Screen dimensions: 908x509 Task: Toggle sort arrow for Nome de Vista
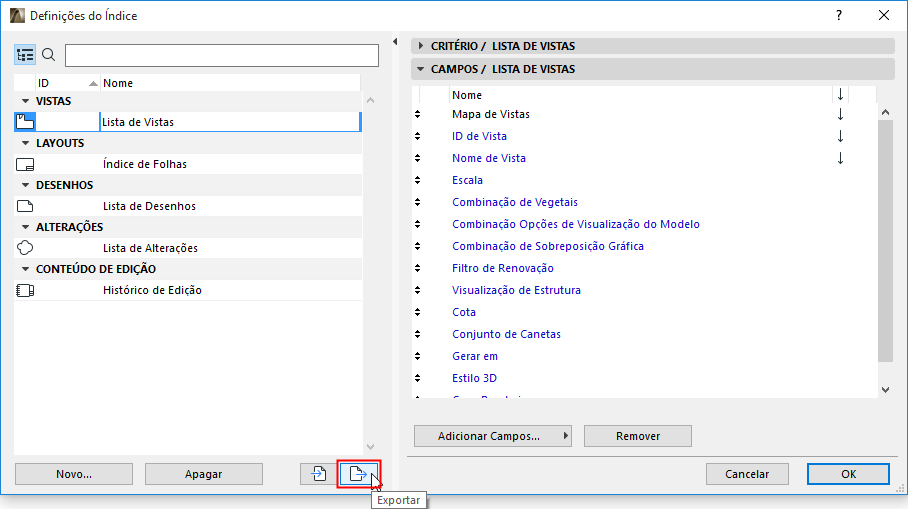[840, 158]
